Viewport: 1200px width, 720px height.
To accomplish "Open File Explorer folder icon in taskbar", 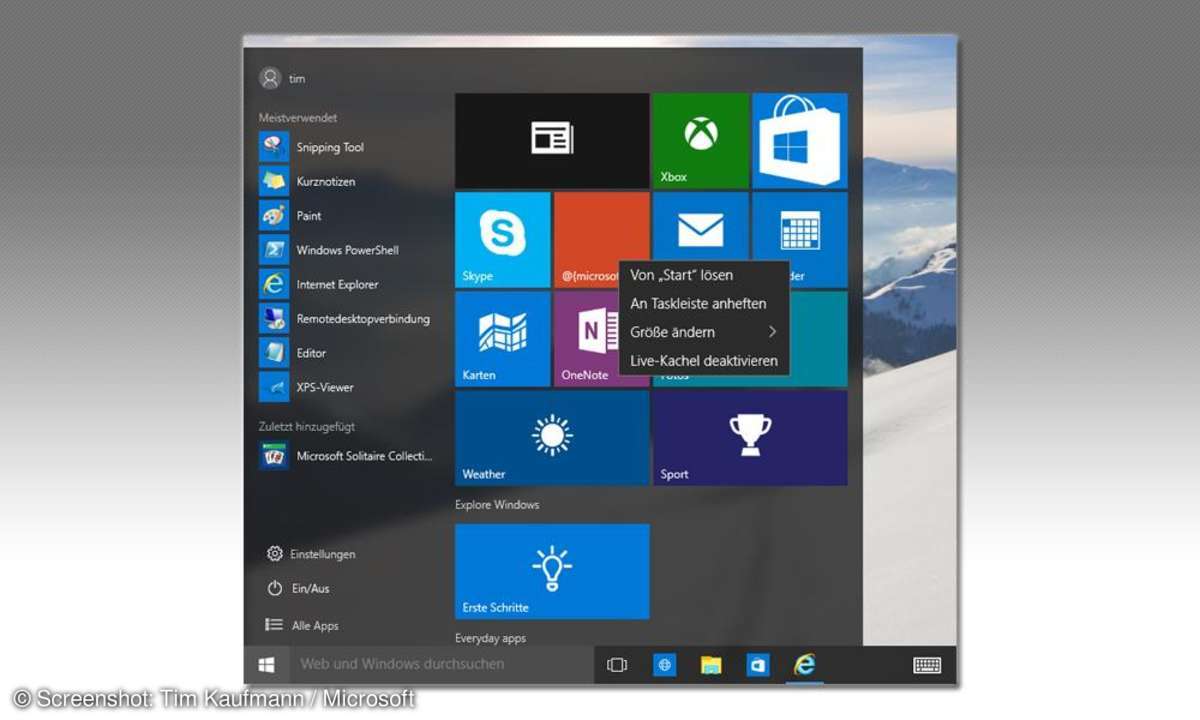I will coord(711,664).
